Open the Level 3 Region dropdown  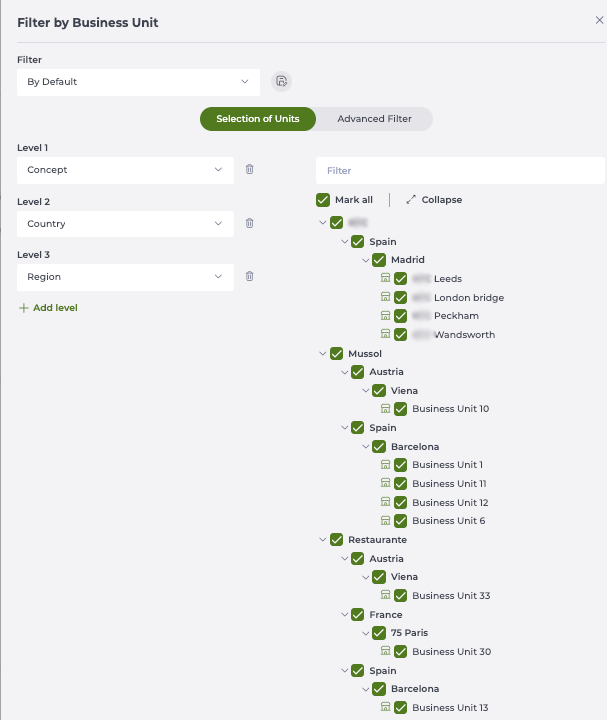pyautogui.click(x=125, y=277)
